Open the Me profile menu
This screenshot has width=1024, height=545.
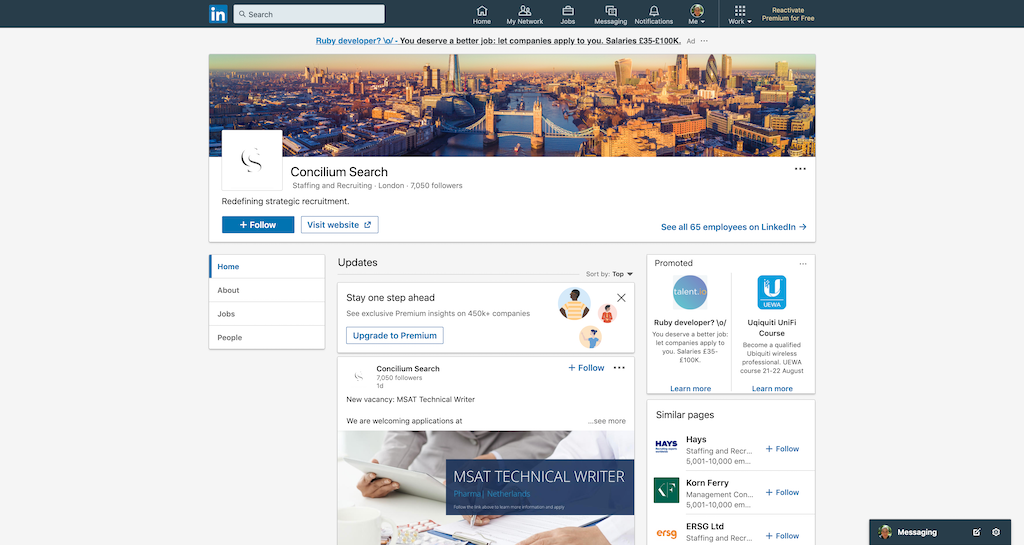[x=697, y=14]
